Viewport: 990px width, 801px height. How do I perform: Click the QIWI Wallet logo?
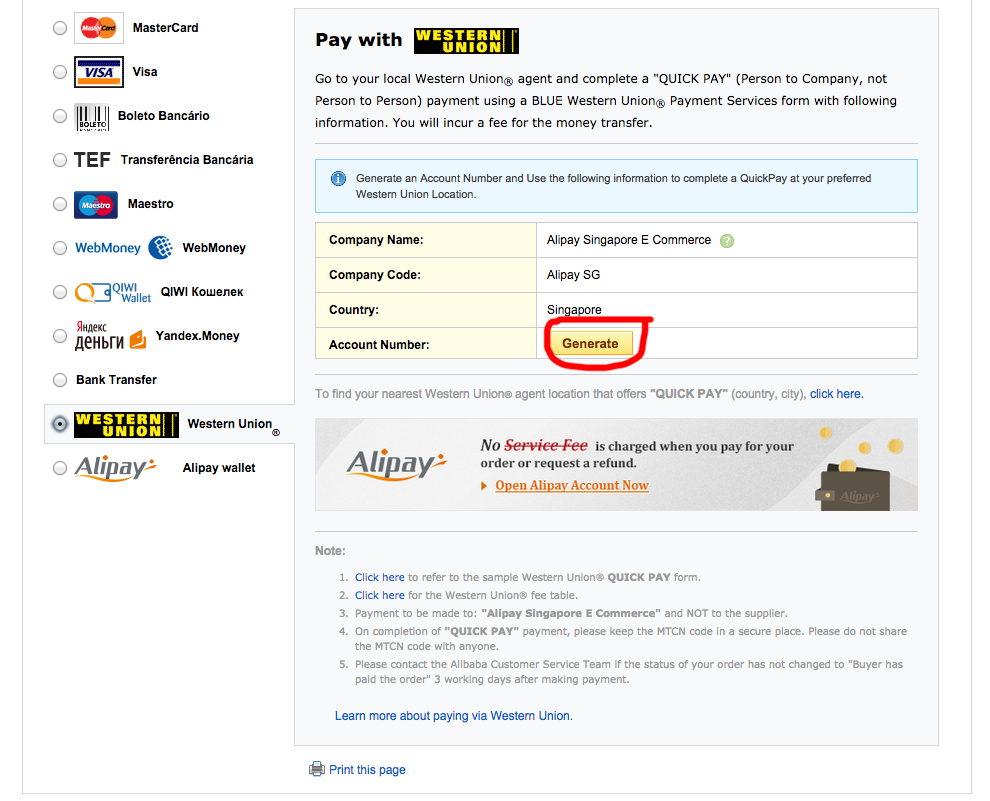point(113,293)
